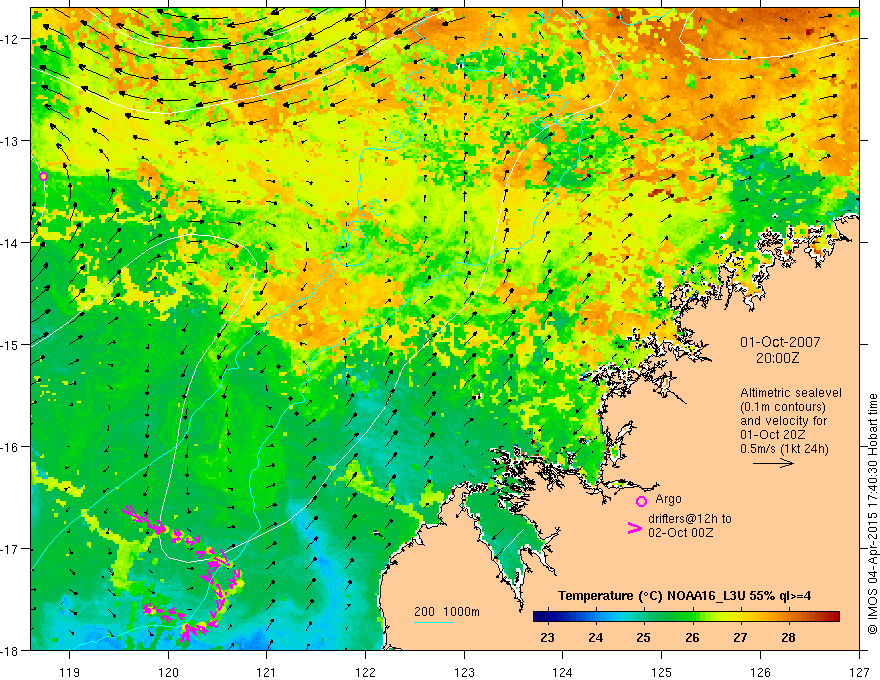The image size is (880, 680).
Task: Click the '28' color bar tick label
Action: [x=789, y=637]
